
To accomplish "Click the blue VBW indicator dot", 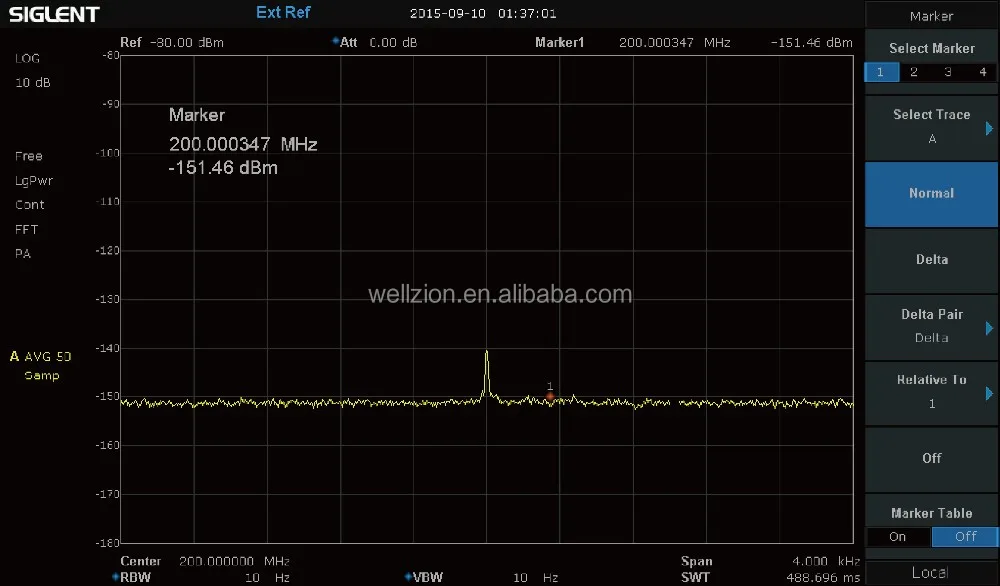I will (408, 577).
